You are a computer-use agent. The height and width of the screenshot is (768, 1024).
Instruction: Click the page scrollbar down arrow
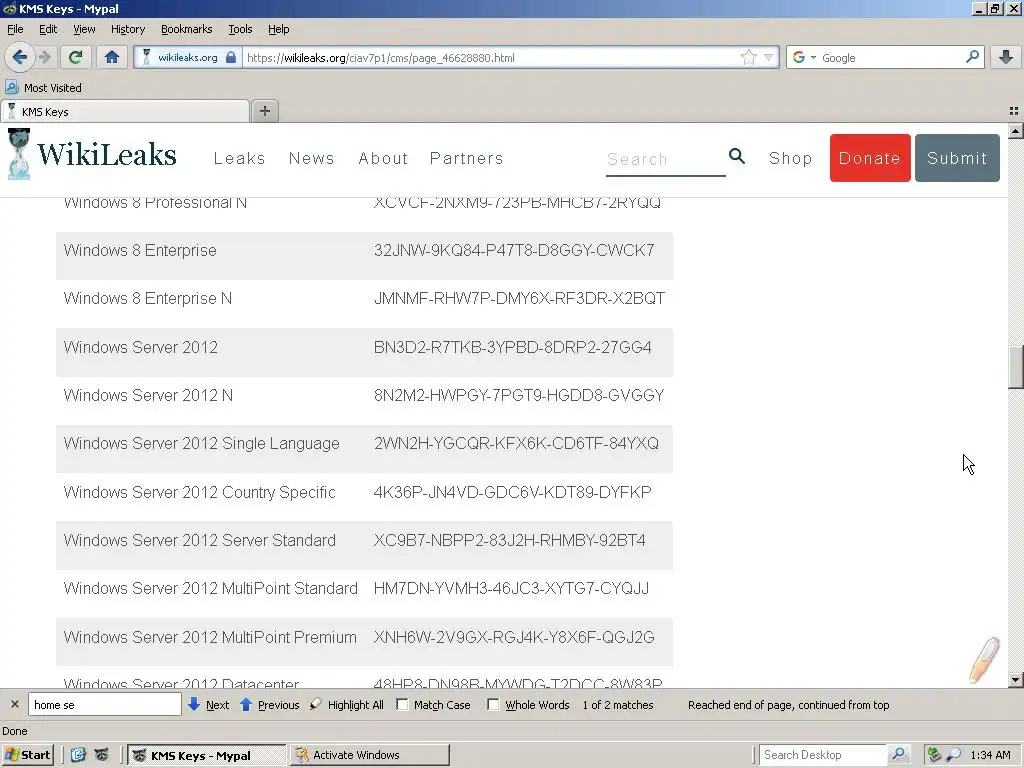tap(1015, 680)
